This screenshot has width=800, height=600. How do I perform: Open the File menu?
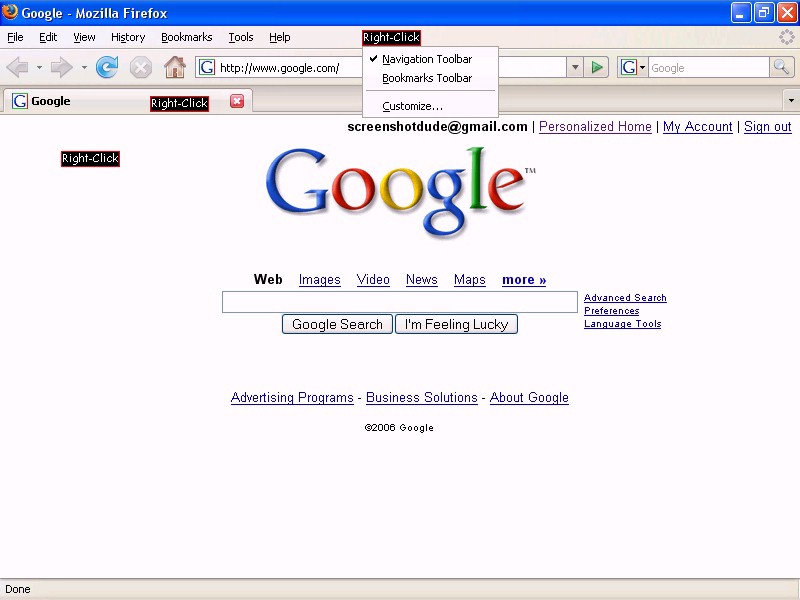pos(15,37)
